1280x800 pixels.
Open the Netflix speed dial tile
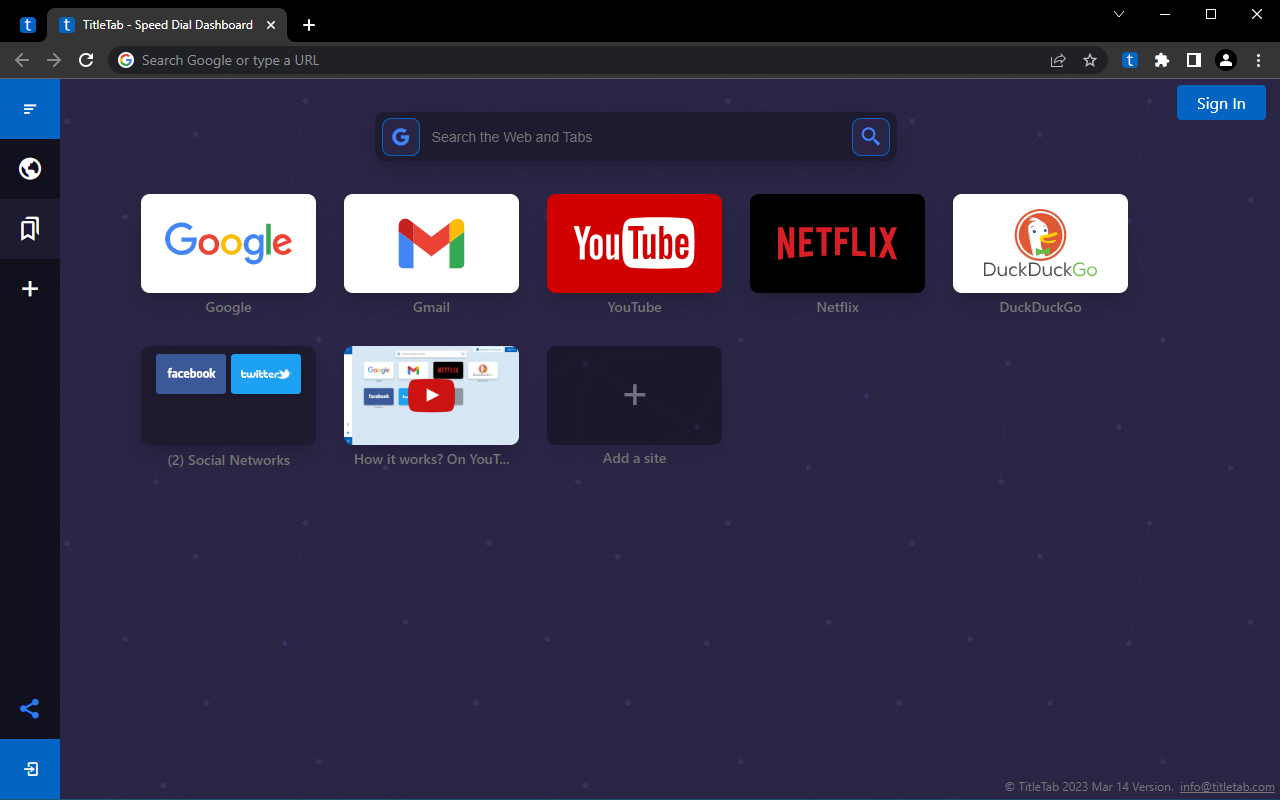(837, 243)
